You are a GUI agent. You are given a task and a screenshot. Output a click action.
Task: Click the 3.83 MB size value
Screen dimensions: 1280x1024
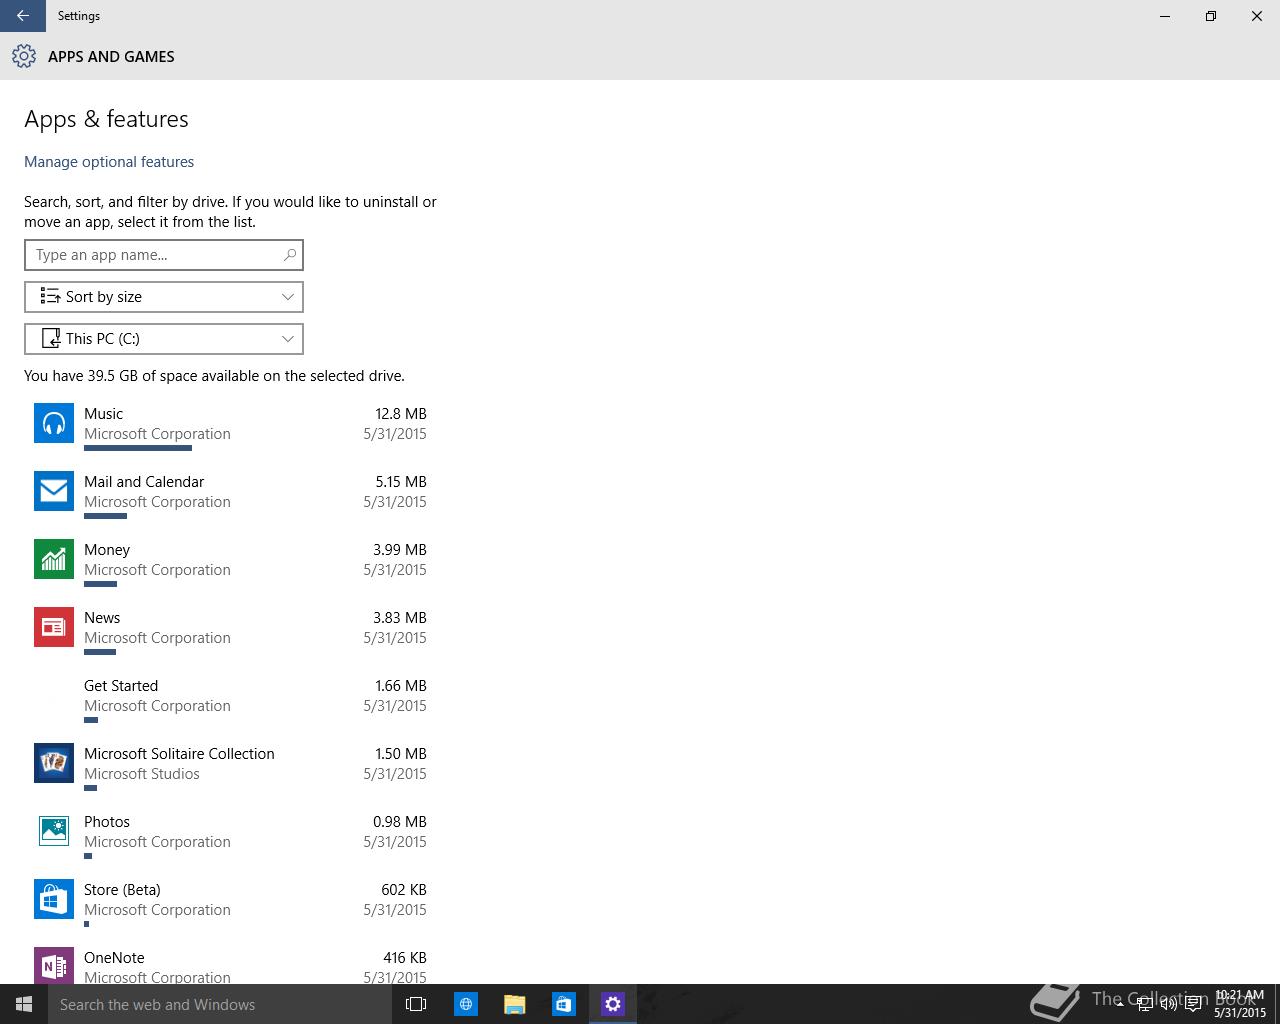[x=400, y=618]
